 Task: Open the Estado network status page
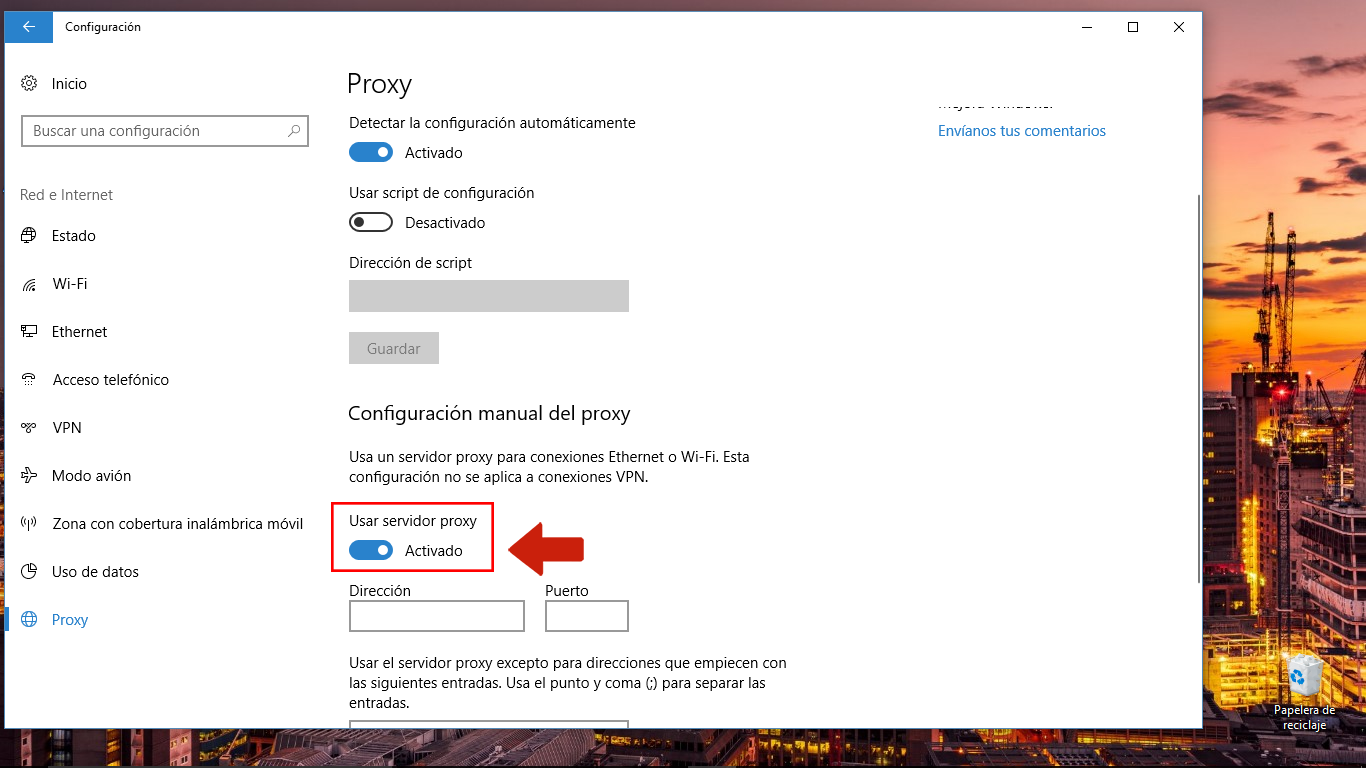tap(73, 235)
